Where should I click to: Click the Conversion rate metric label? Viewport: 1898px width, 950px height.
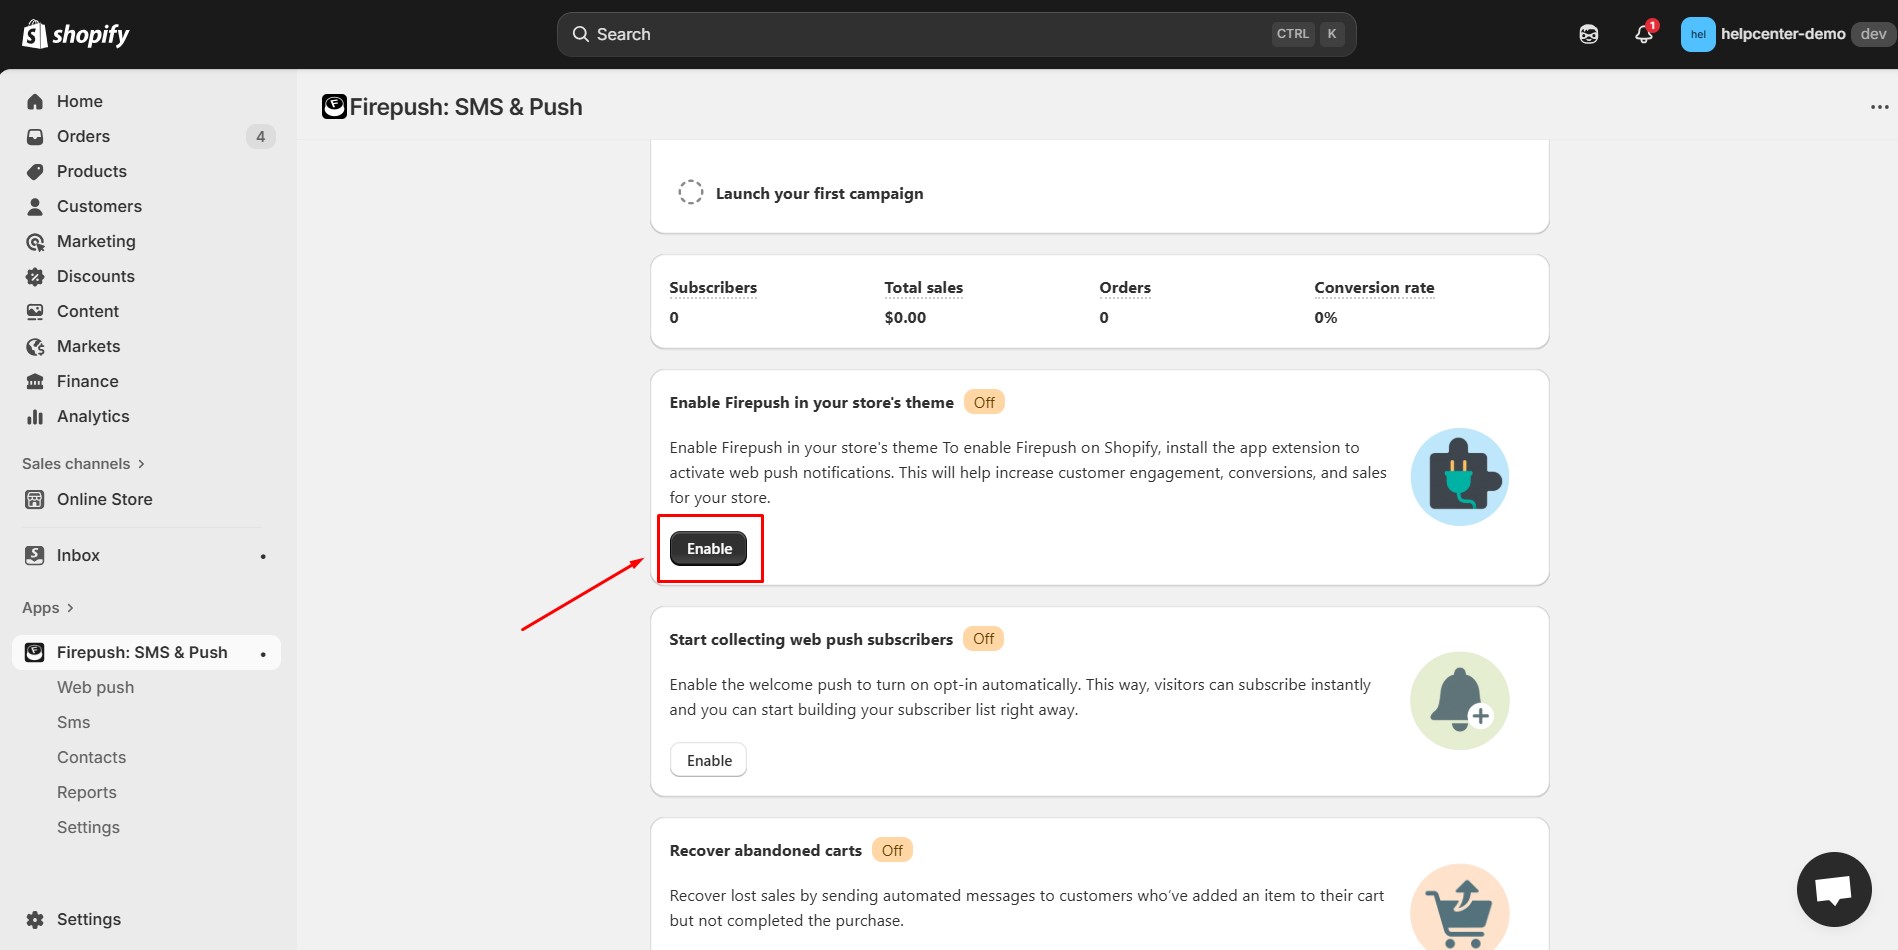(x=1373, y=288)
